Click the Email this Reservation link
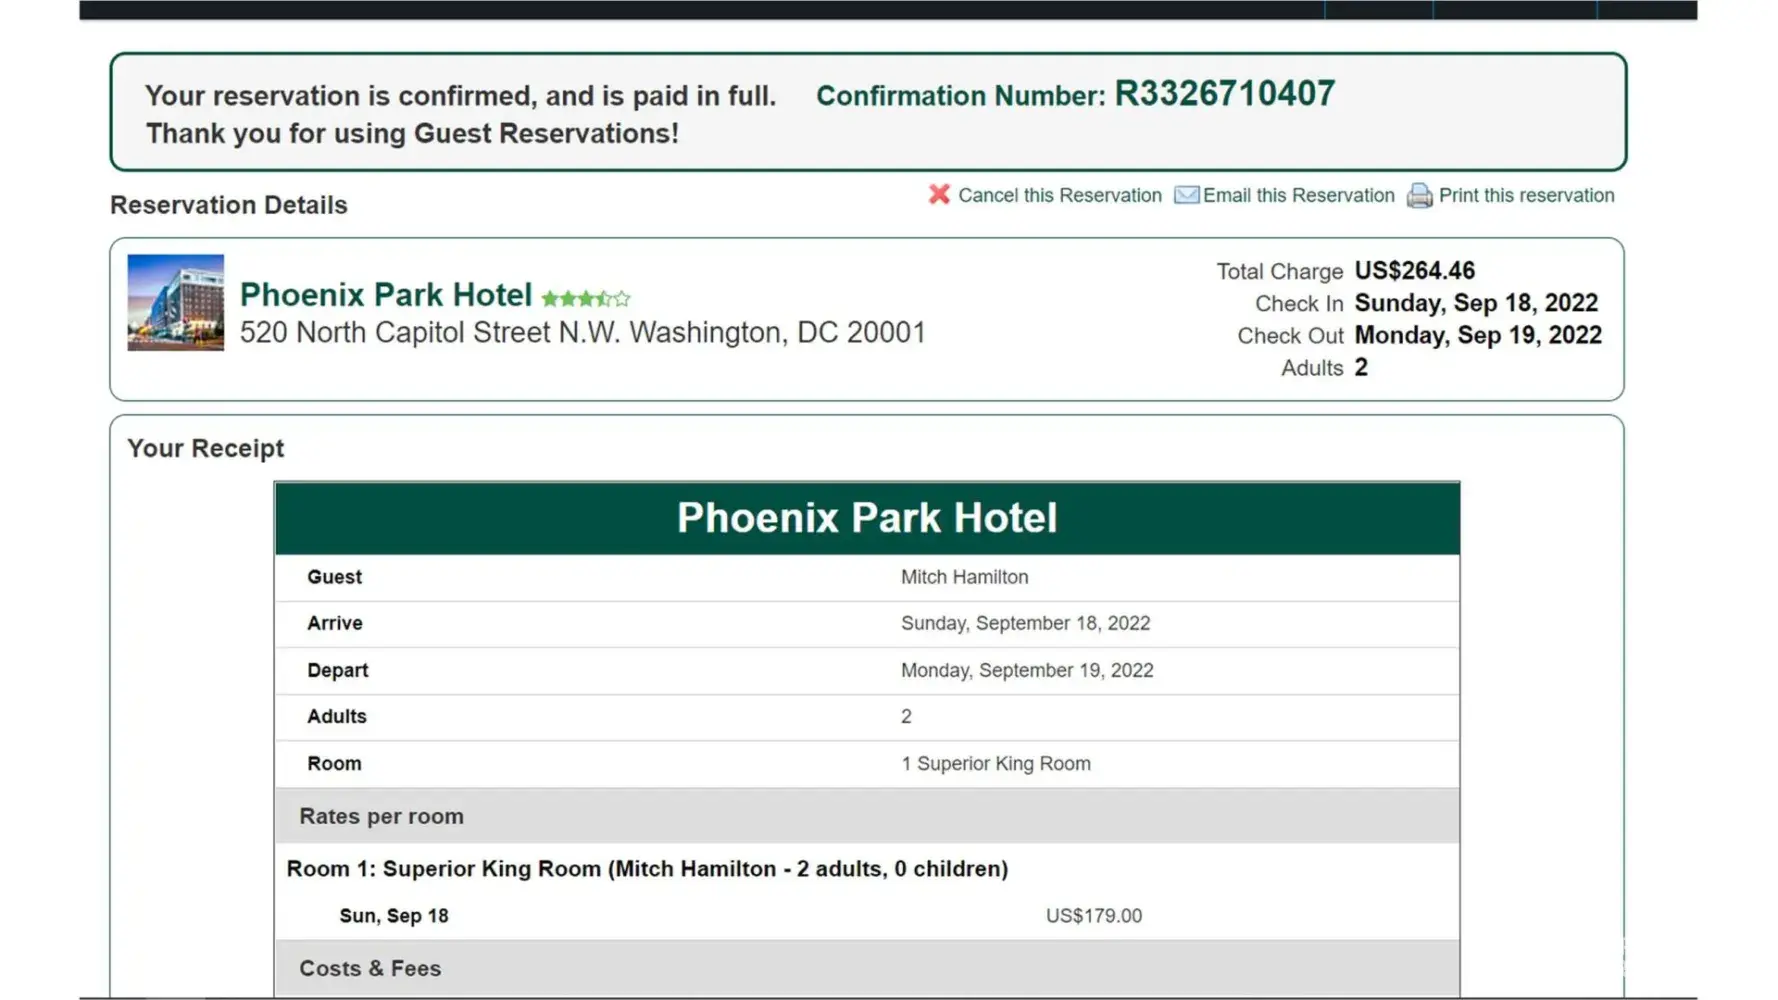 [x=1298, y=196]
